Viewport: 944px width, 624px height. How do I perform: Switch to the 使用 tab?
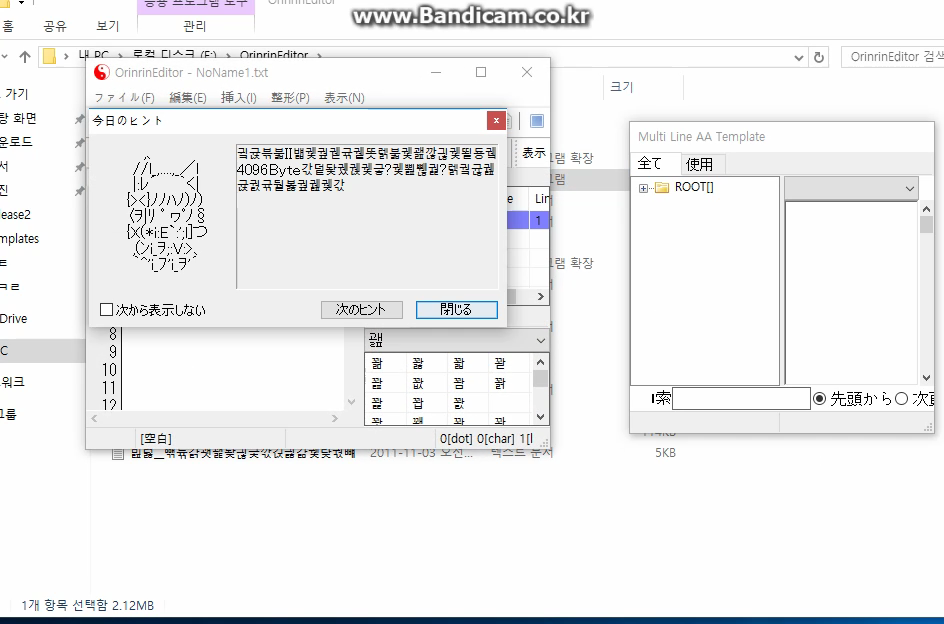coord(699,164)
